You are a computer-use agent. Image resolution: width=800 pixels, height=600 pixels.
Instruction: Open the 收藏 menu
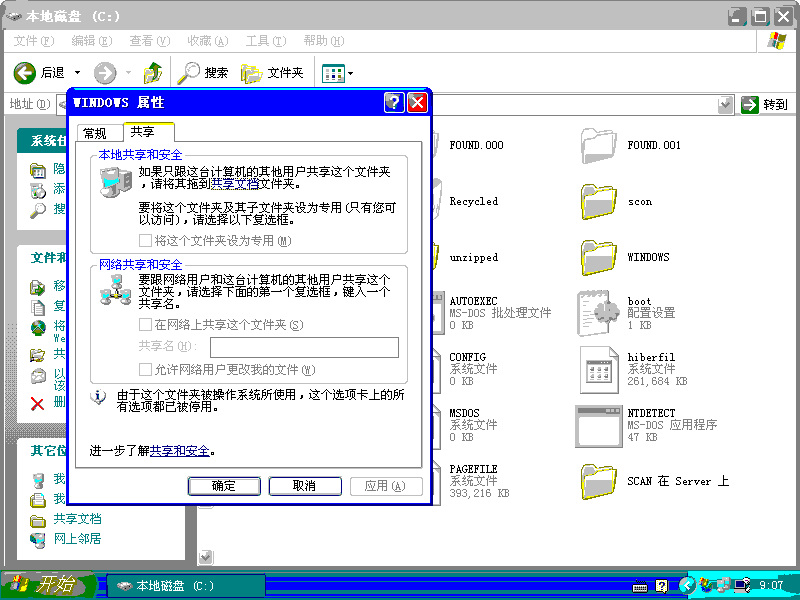pyautogui.click(x=208, y=41)
